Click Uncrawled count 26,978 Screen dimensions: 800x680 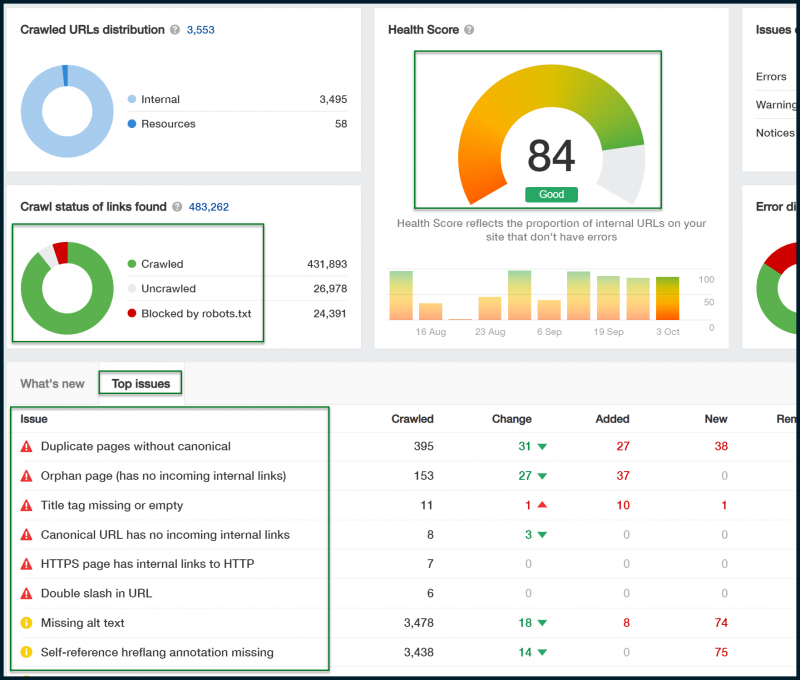330,288
